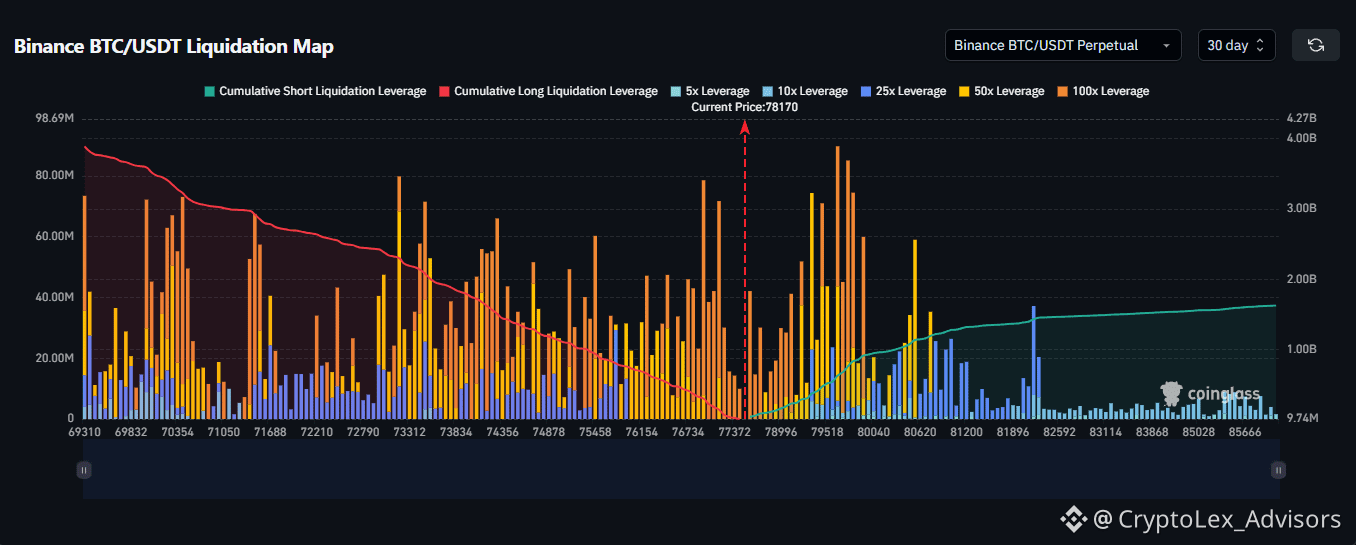This screenshot has width=1356, height=545.
Task: Open the 30 day range selector
Action: pos(1236,45)
